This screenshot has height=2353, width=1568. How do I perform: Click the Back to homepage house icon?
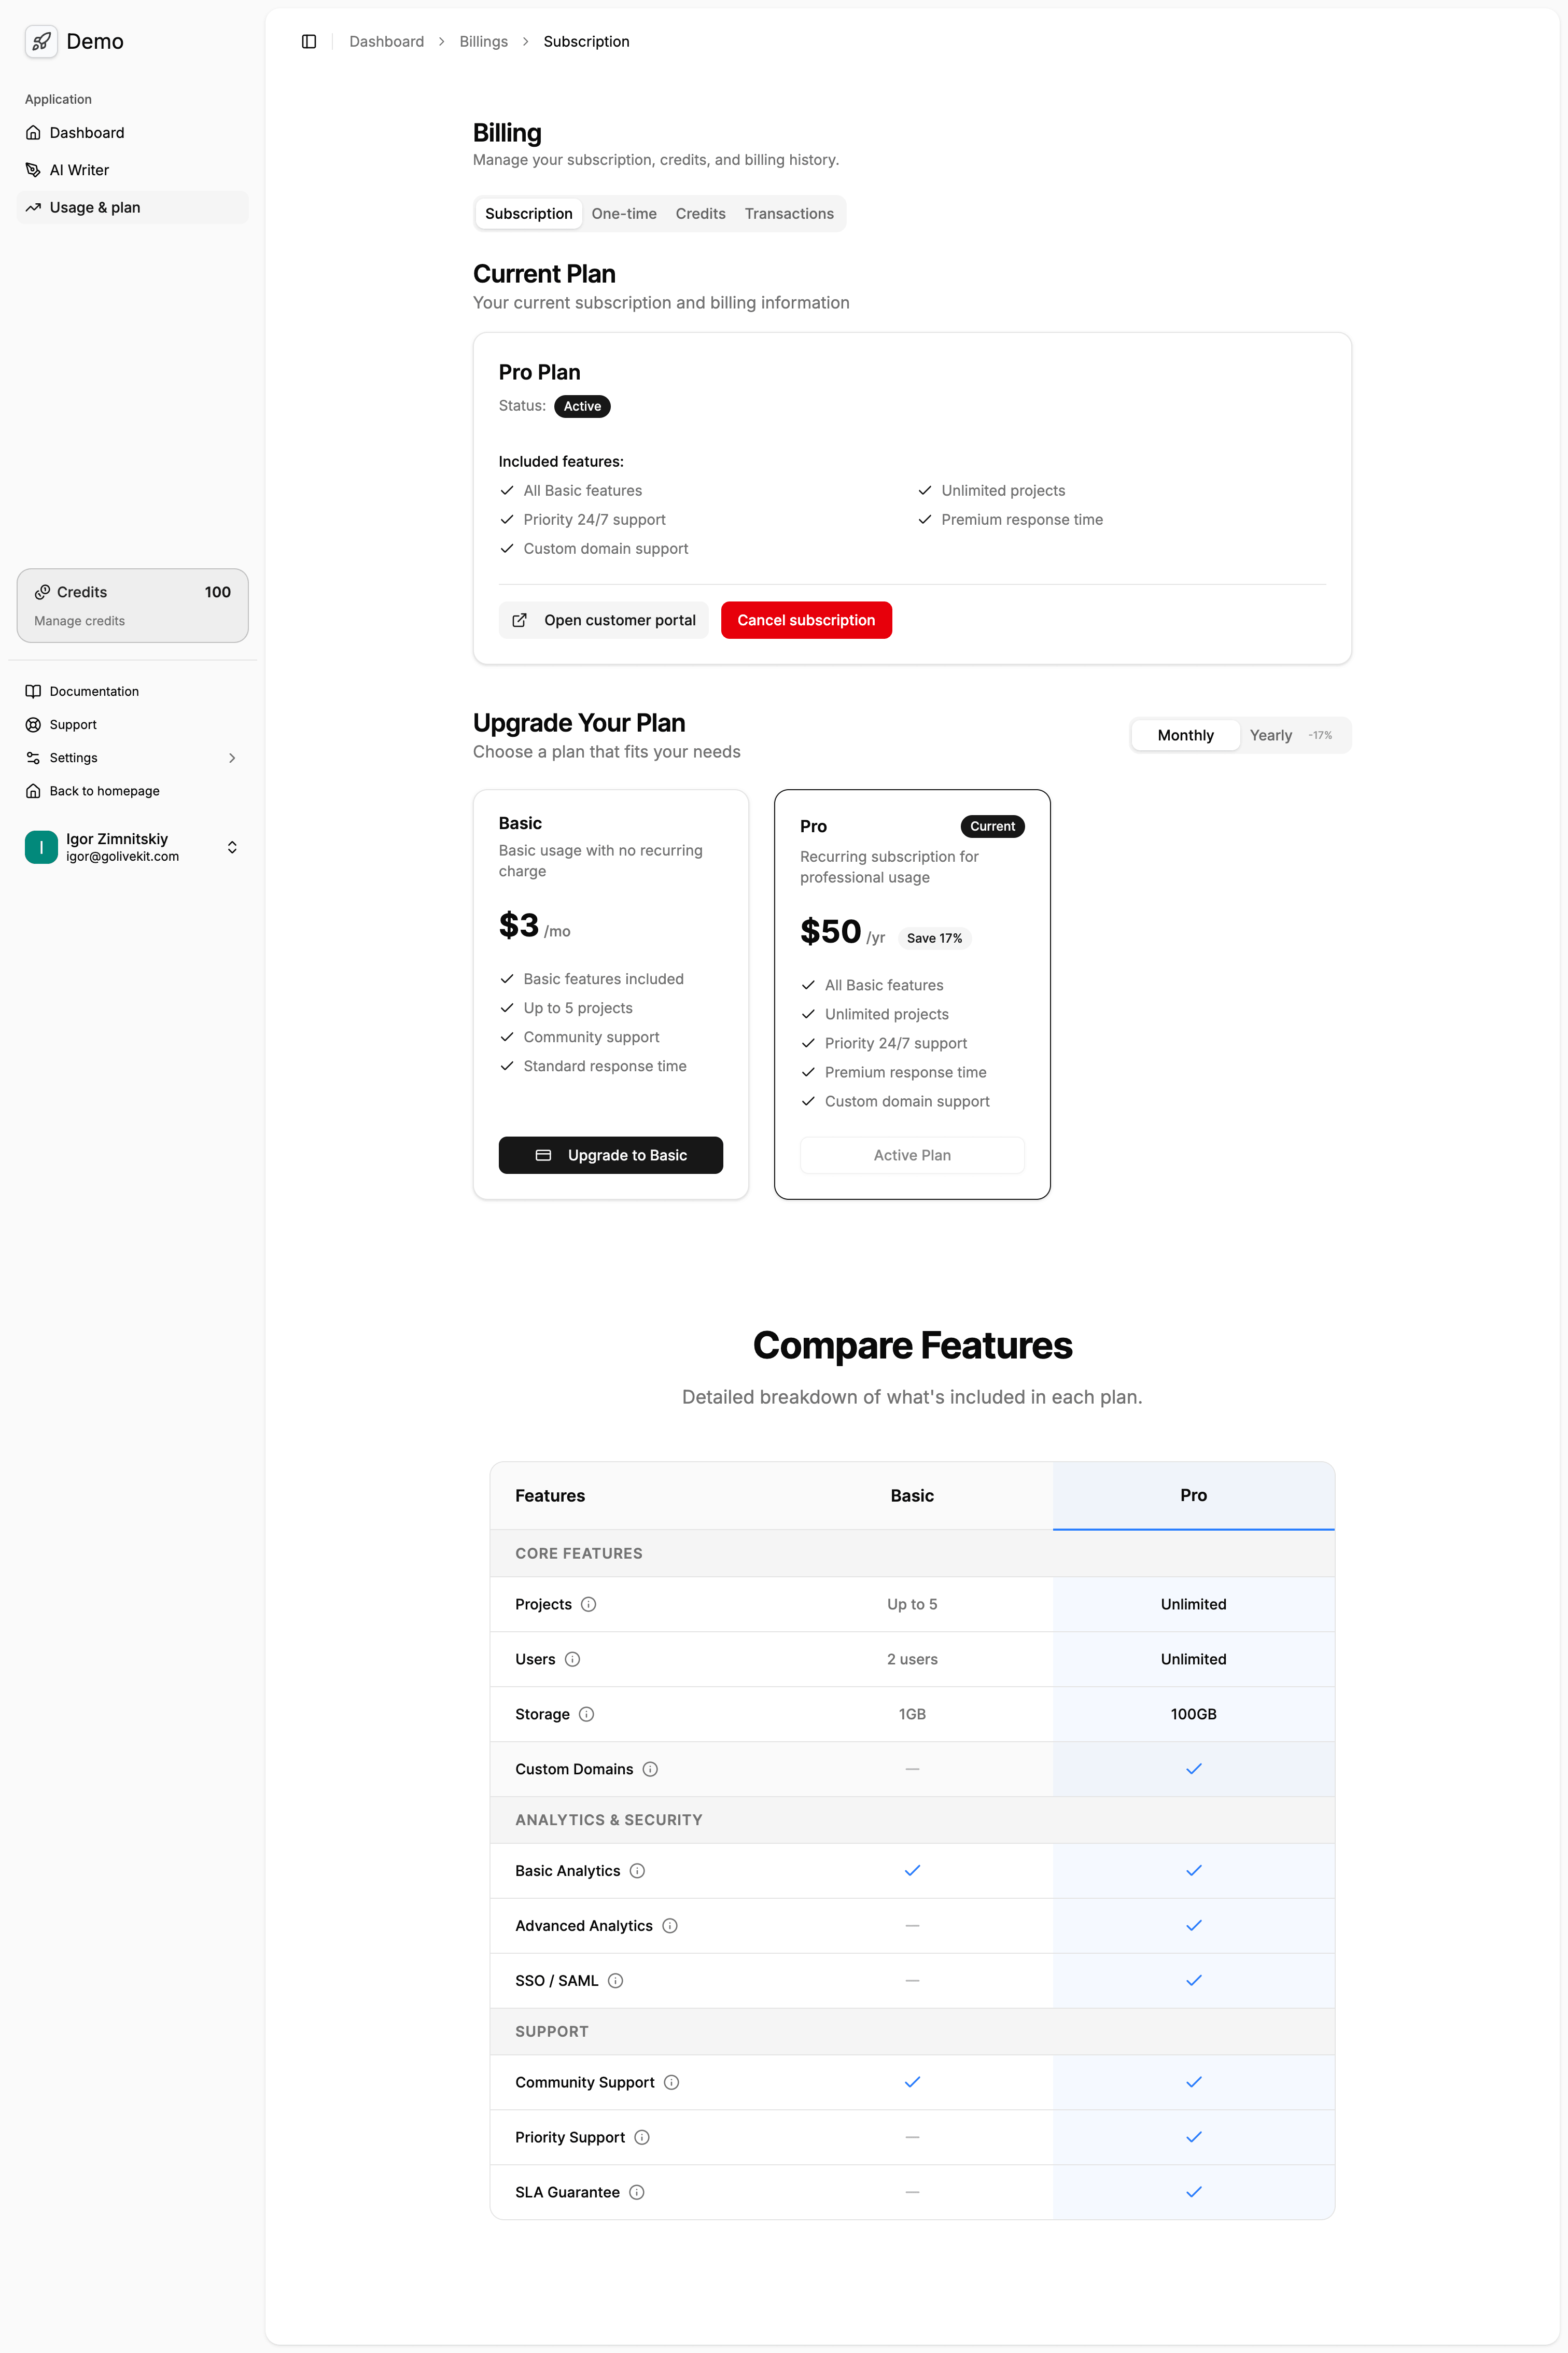(33, 791)
